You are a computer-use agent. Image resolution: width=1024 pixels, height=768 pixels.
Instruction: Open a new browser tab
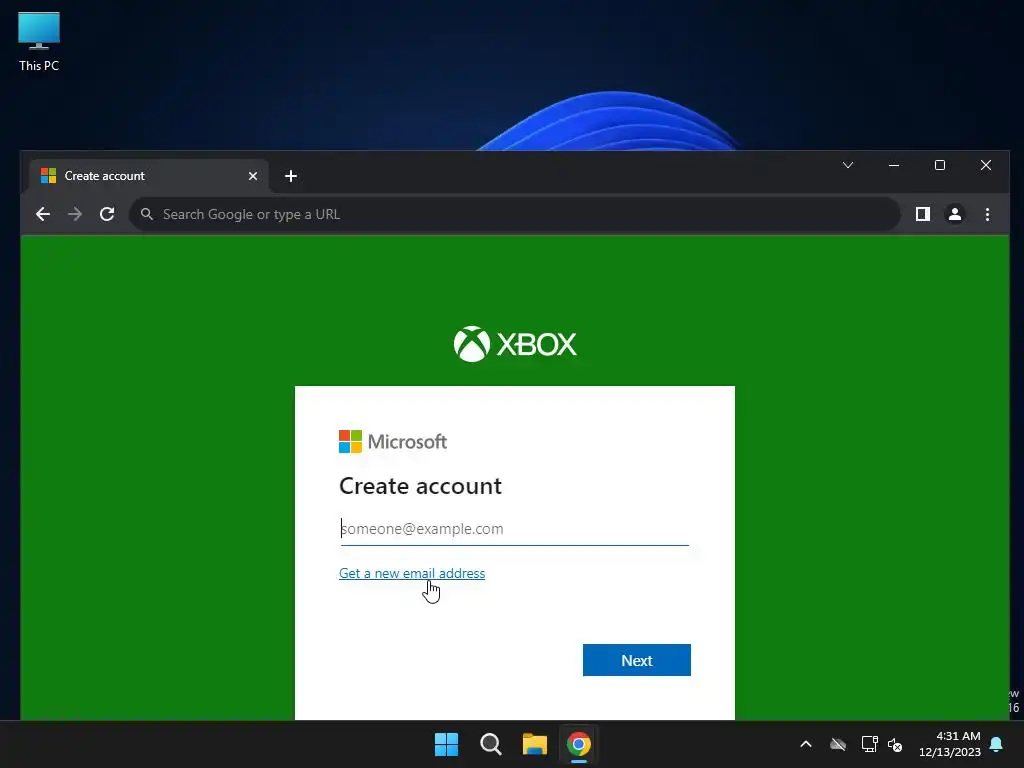(291, 176)
